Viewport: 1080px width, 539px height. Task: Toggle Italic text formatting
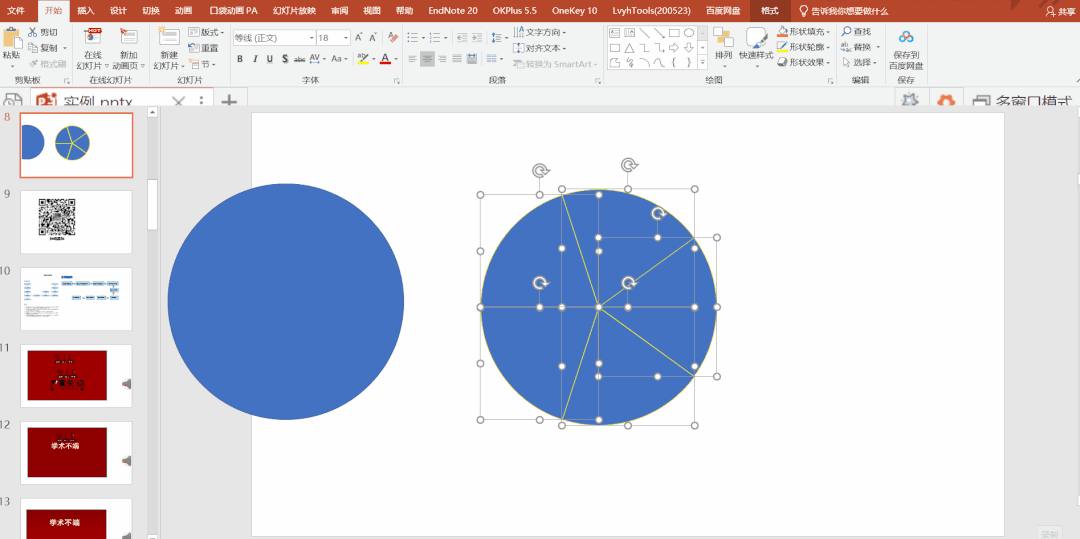pos(255,59)
